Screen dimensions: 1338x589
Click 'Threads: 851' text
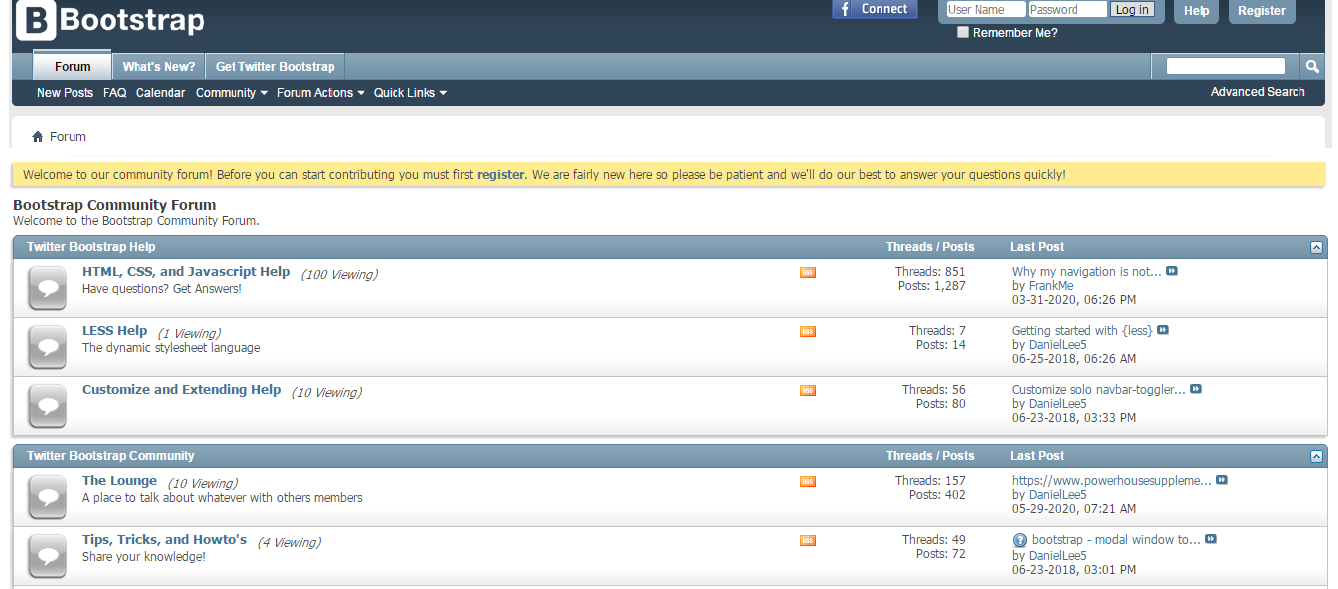pos(930,271)
